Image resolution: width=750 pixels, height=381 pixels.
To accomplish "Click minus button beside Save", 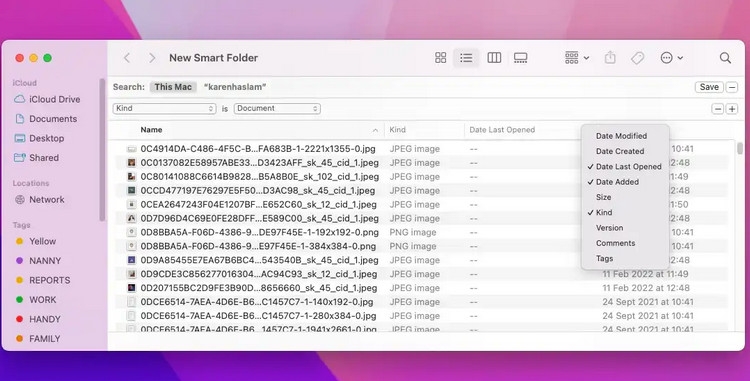I will point(732,87).
